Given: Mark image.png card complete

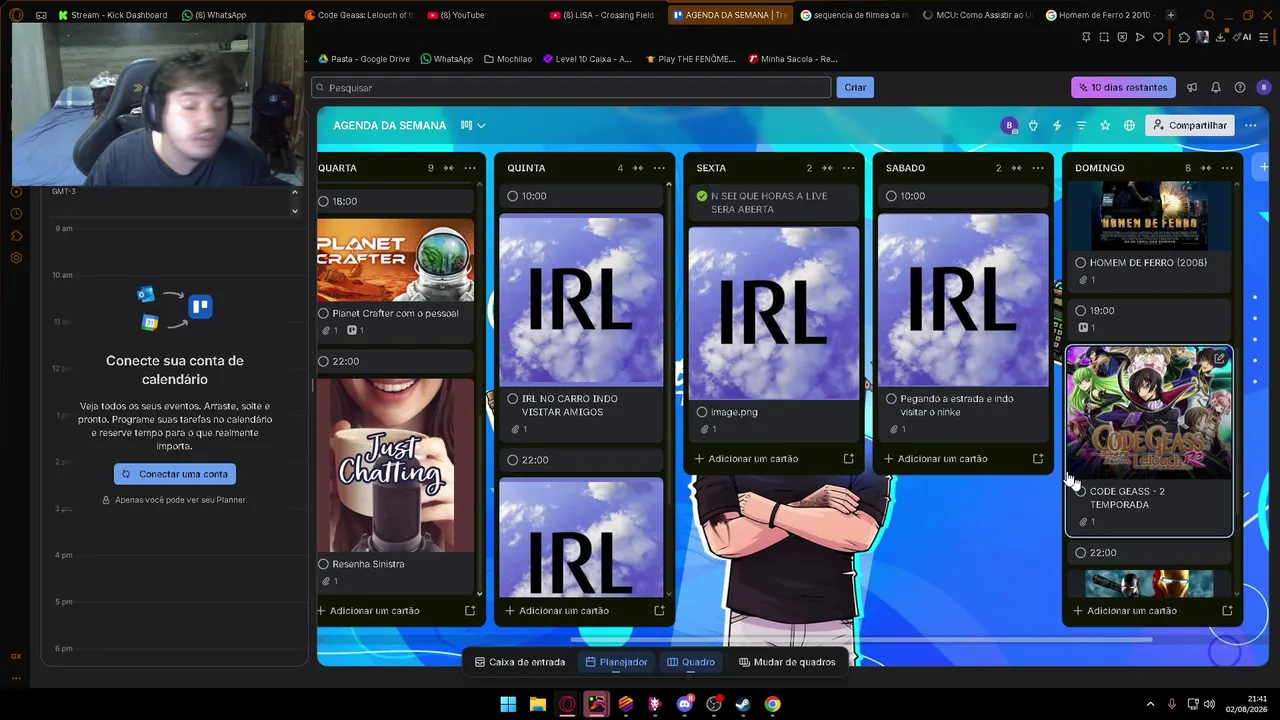Looking at the screenshot, I should 702,412.
